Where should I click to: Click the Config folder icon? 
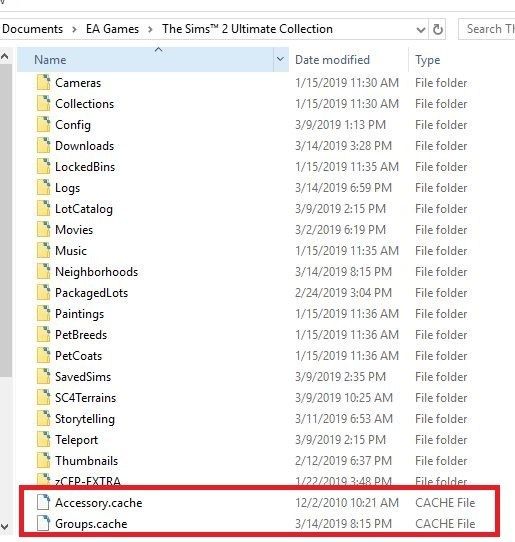click(43, 125)
